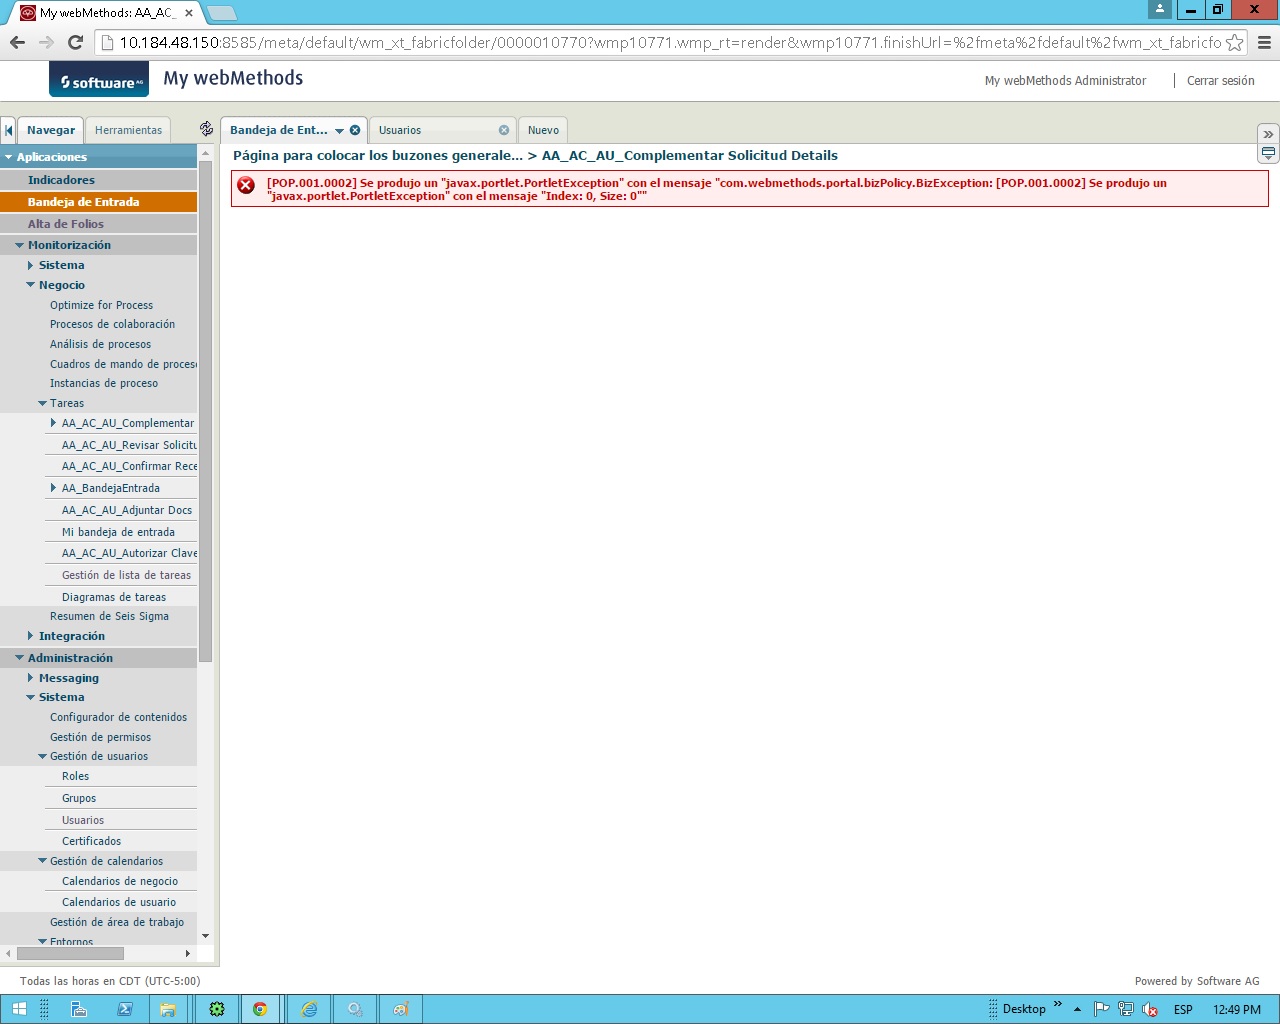1280x1024 pixels.
Task: Open Calendarios de negocio
Action: (120, 881)
